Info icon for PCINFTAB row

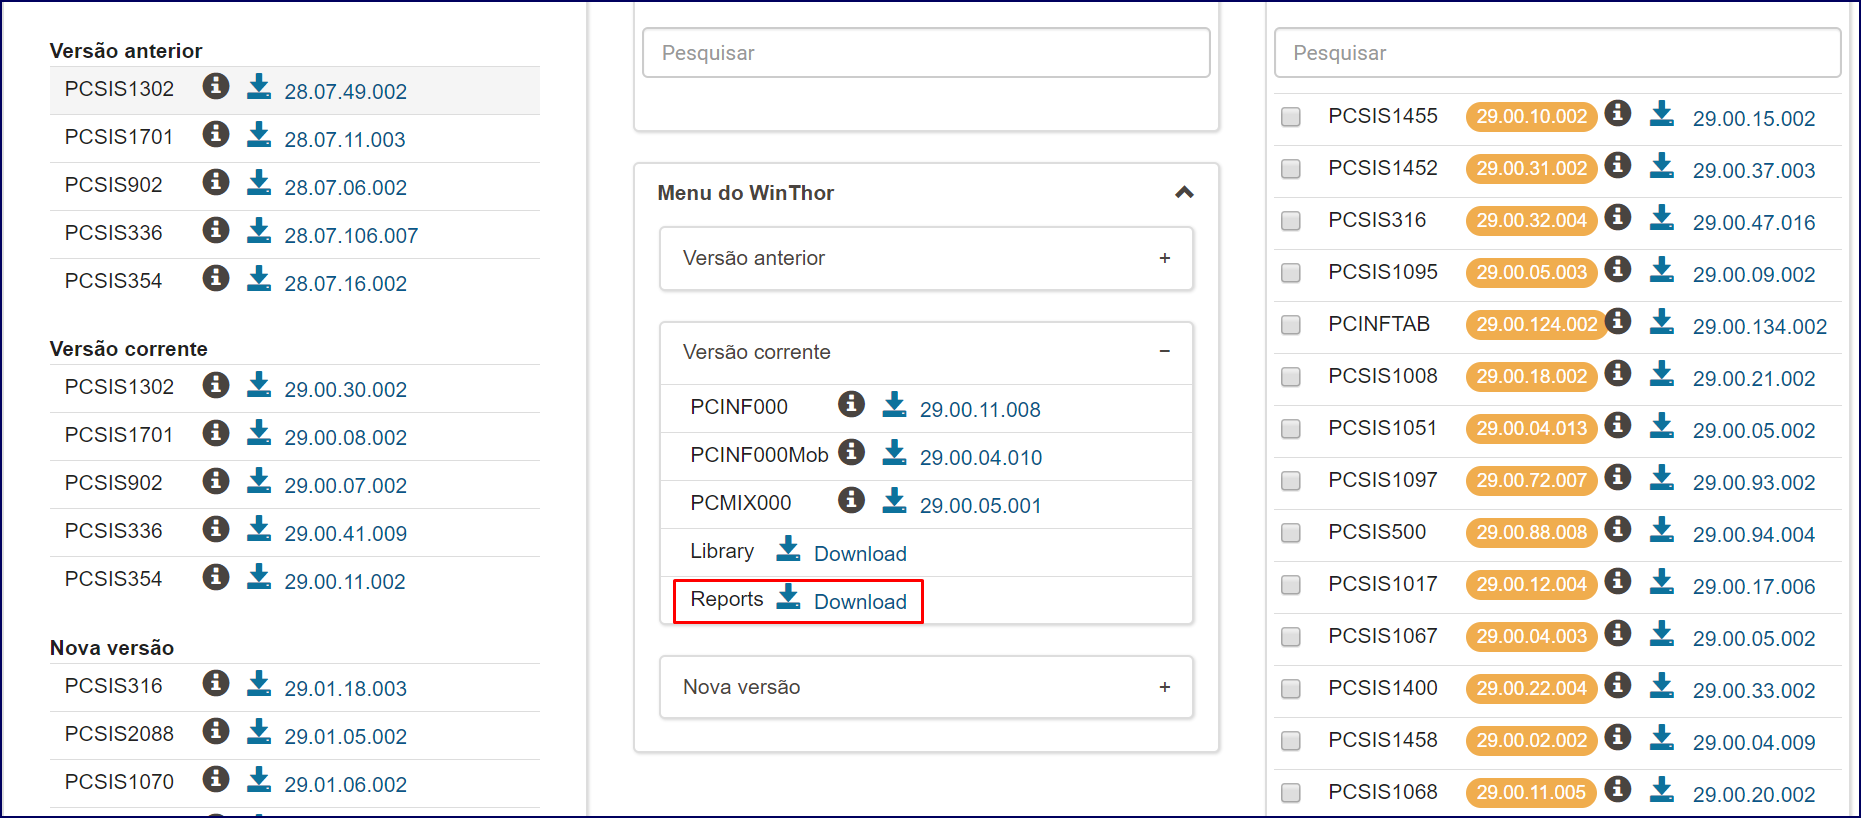(x=1618, y=321)
